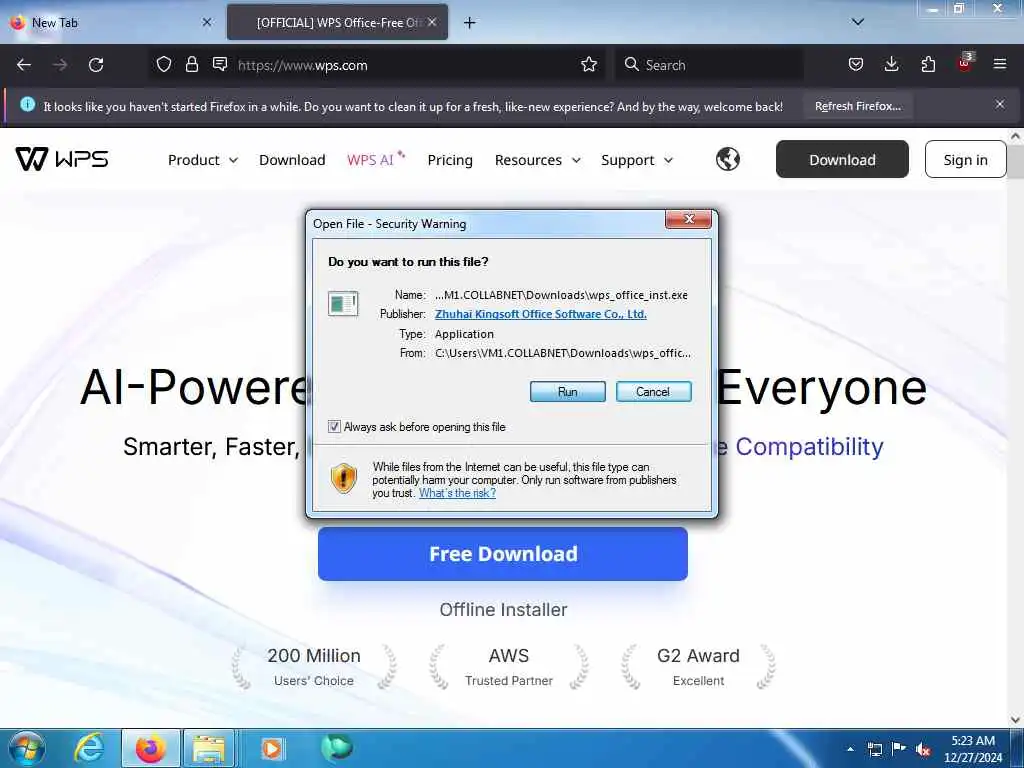This screenshot has height=768, width=1024.
Task: Open the Download nav link
Action: coord(292,160)
